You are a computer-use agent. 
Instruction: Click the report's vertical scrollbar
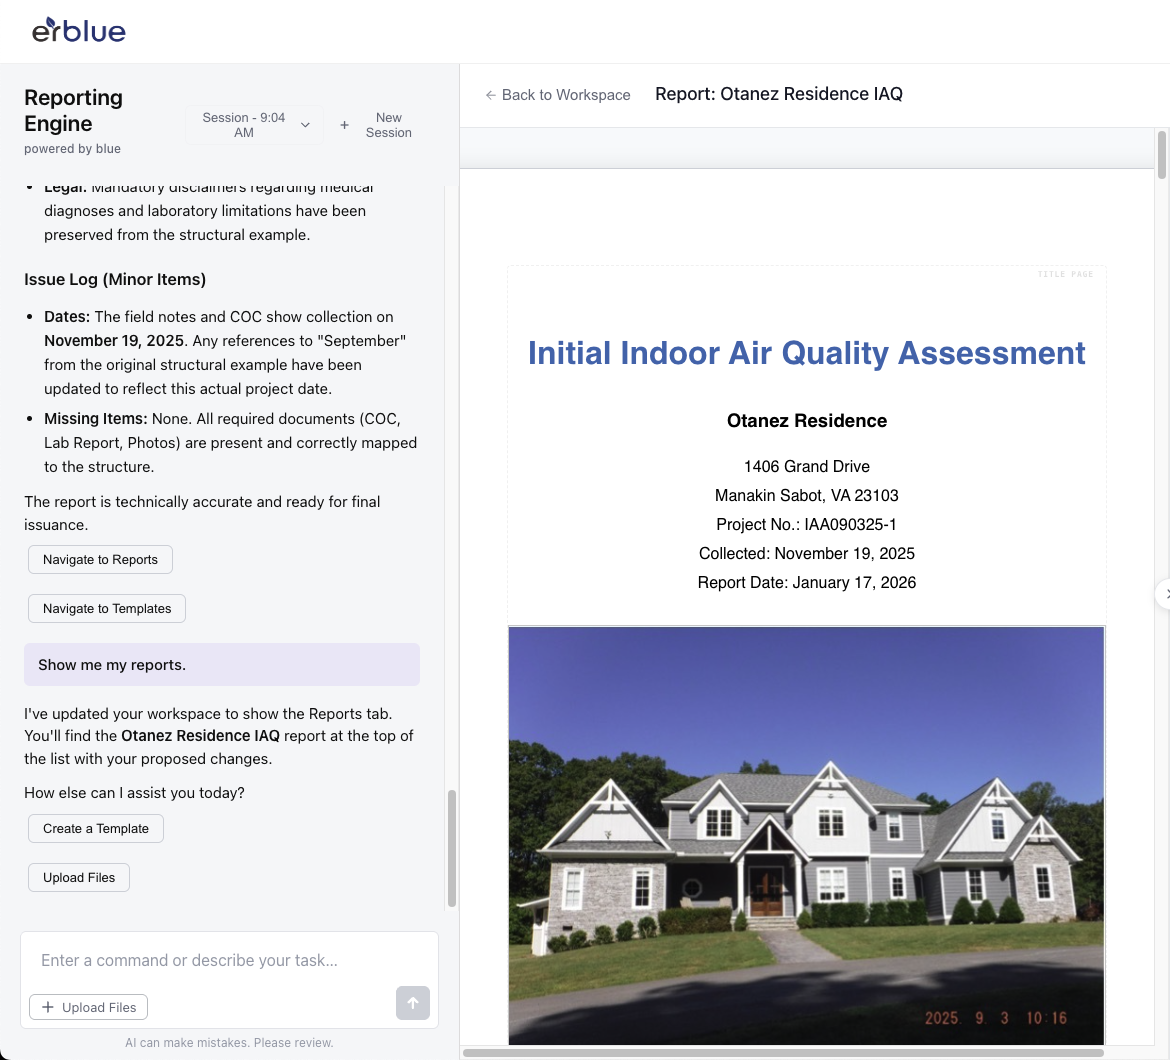[1161, 155]
